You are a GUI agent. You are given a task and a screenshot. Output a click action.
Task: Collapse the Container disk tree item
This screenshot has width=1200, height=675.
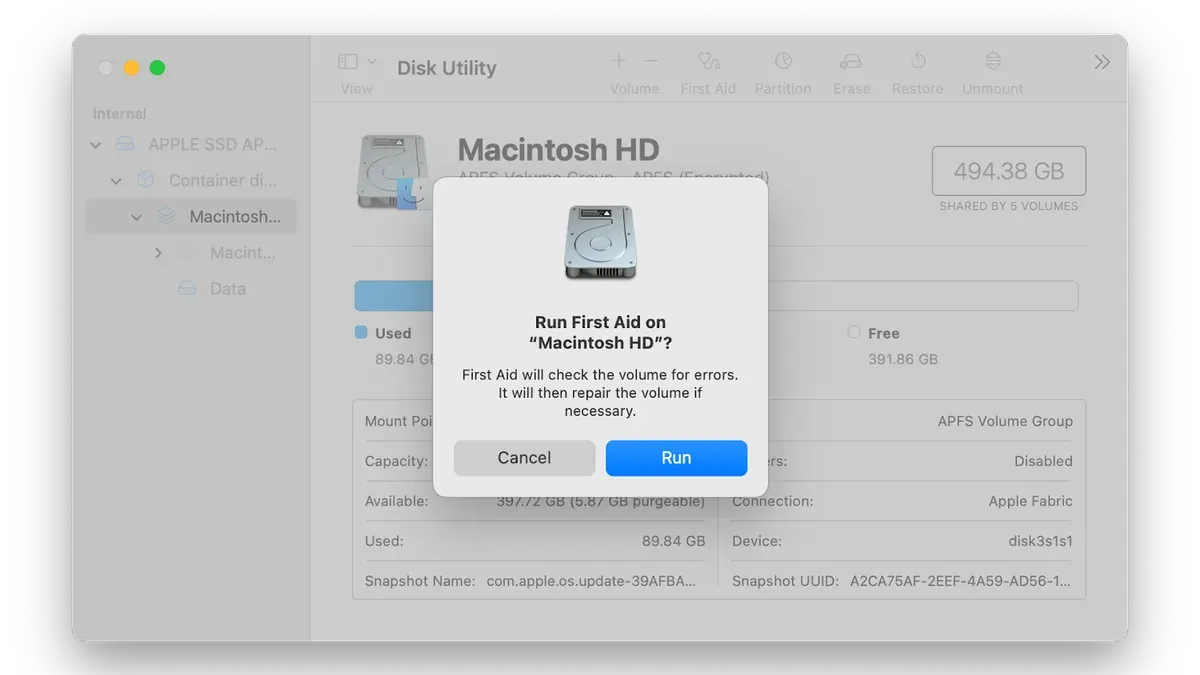click(117, 181)
